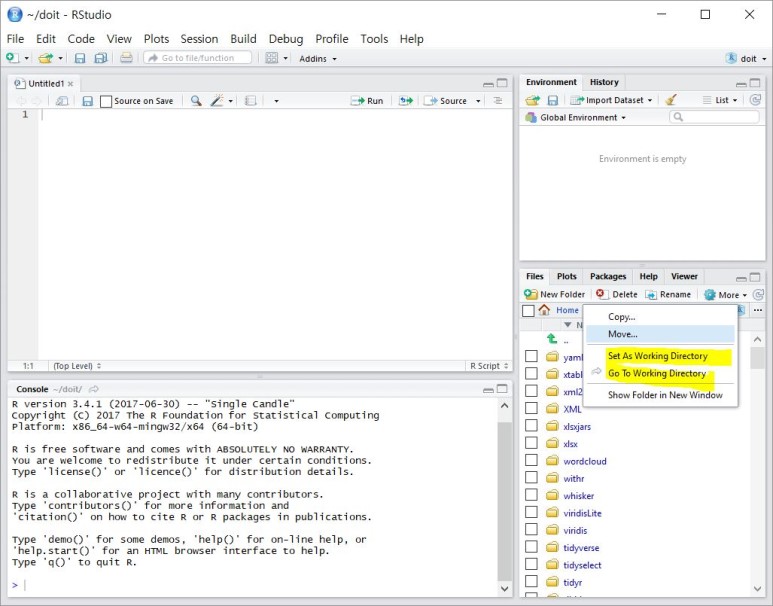Click the Save current document icon in main toolbar
This screenshot has width=773, height=606.
(x=80, y=58)
